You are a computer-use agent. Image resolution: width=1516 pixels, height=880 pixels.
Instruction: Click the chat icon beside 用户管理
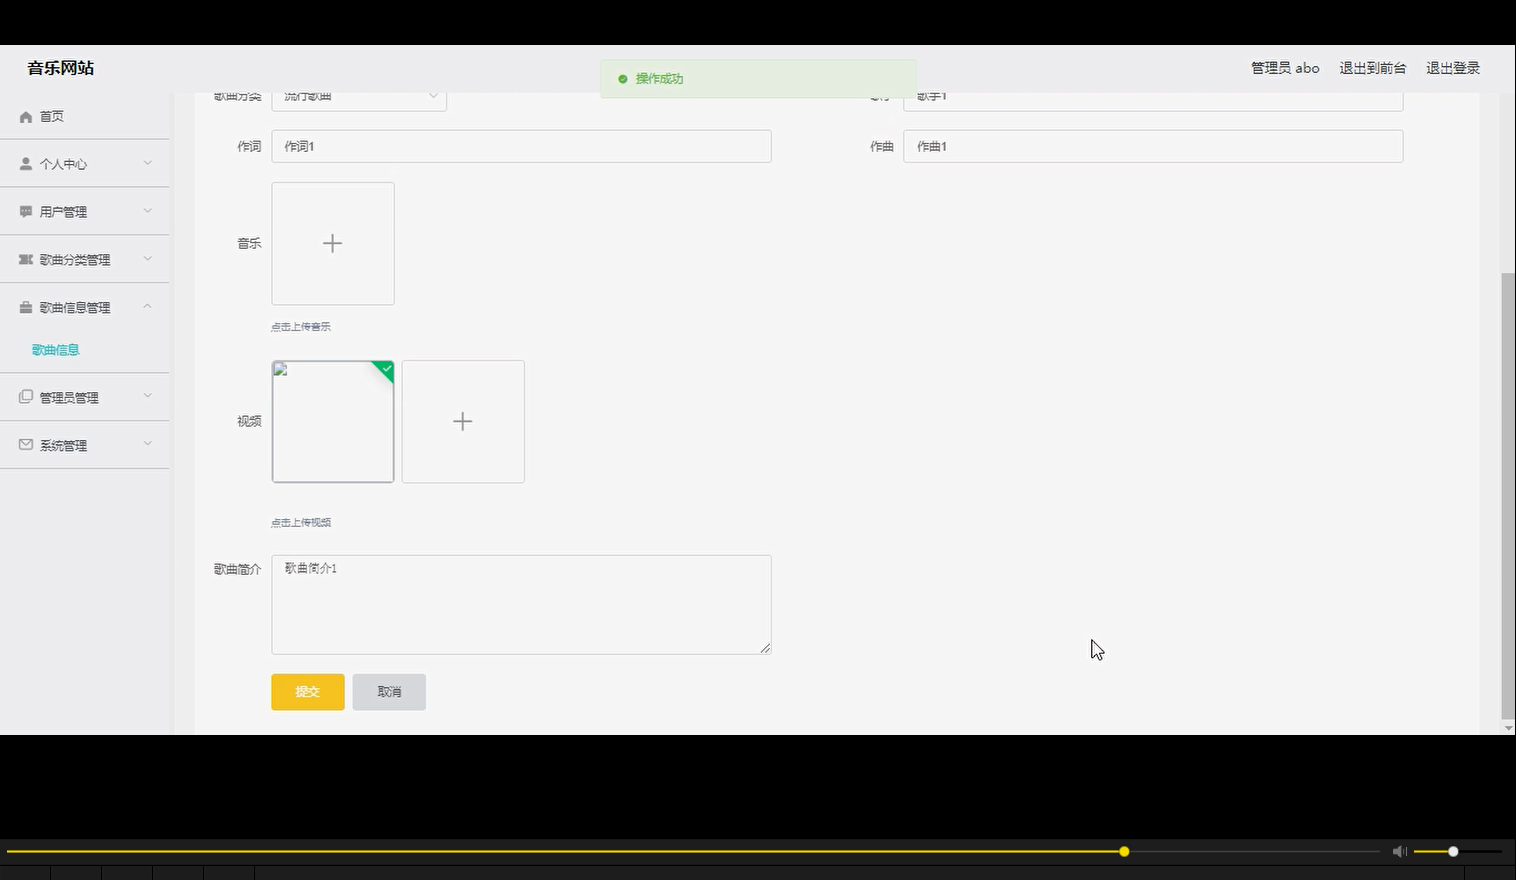(x=26, y=212)
